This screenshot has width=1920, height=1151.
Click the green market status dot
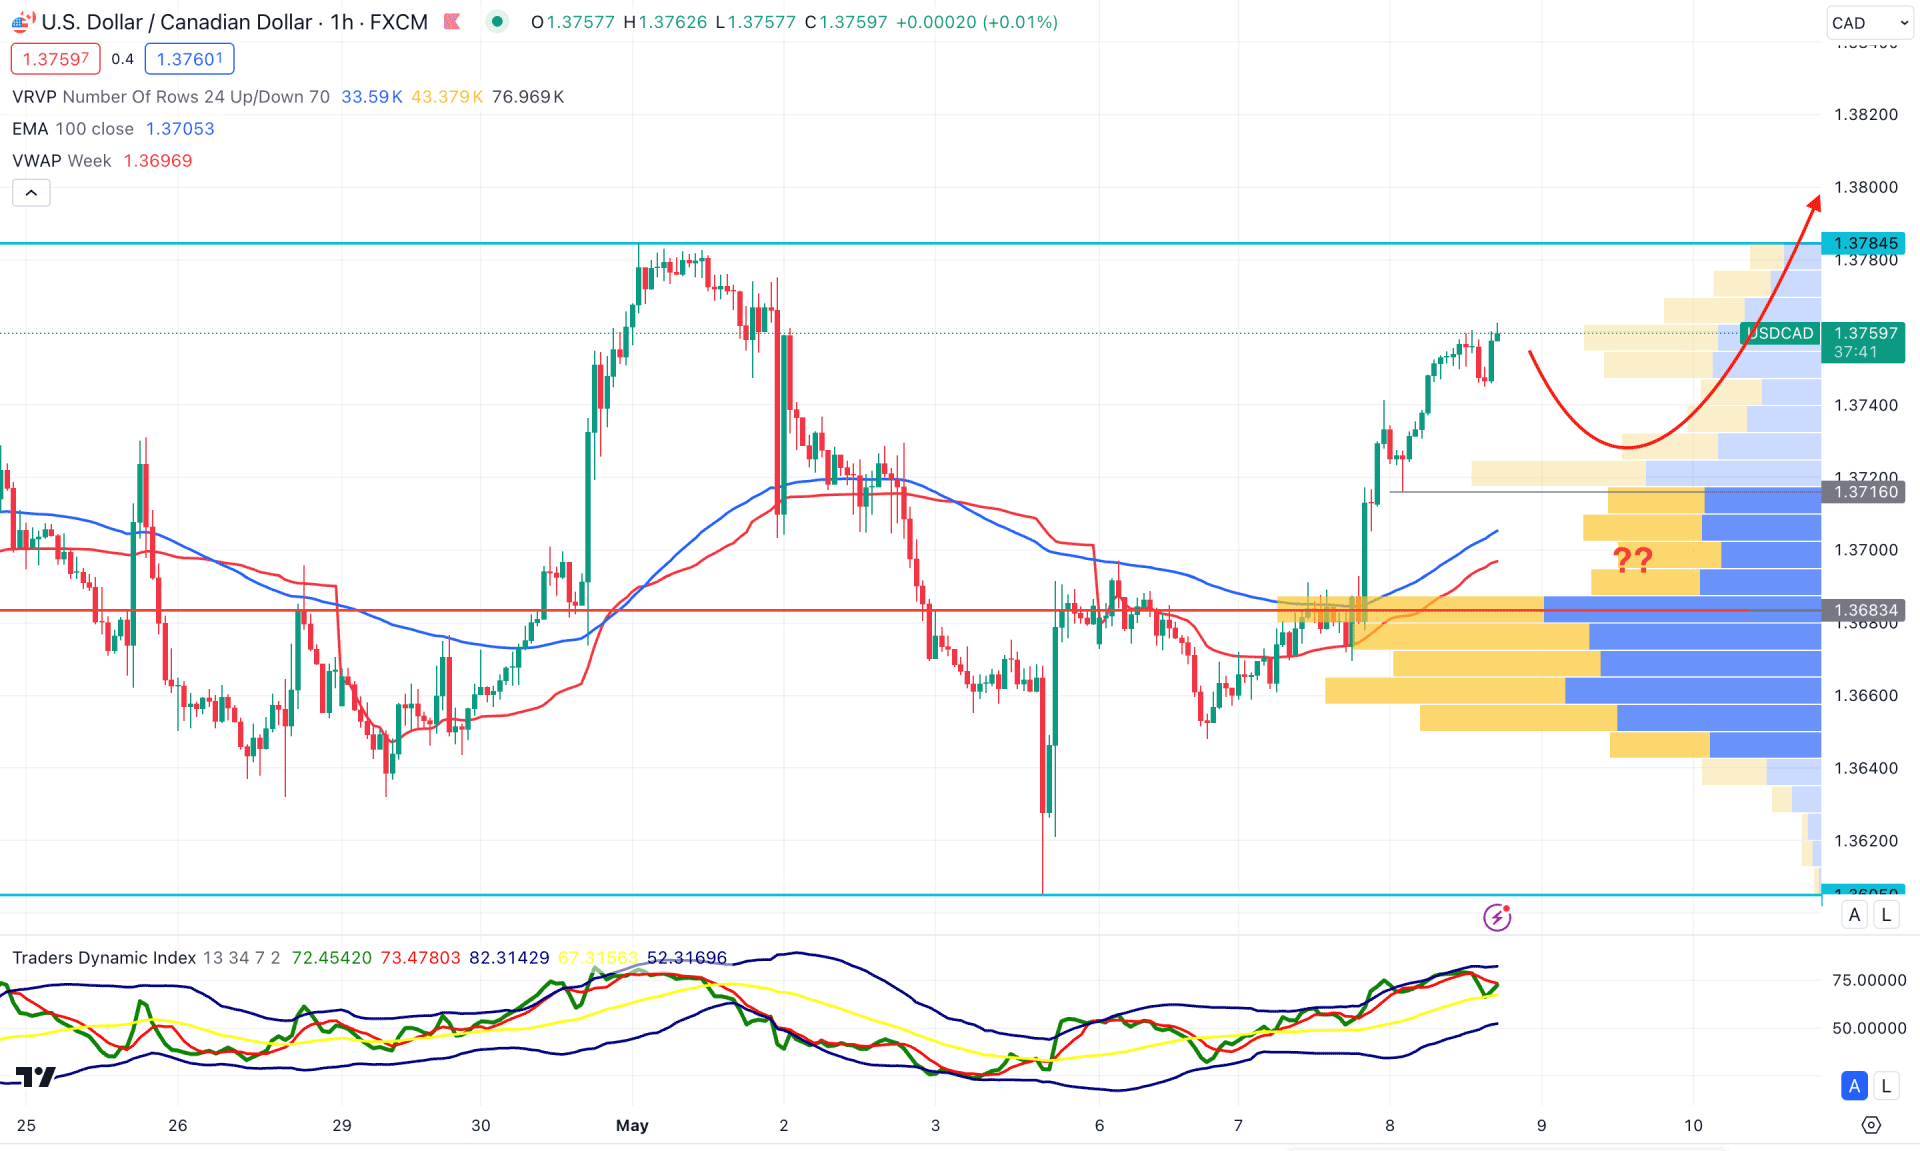point(497,21)
